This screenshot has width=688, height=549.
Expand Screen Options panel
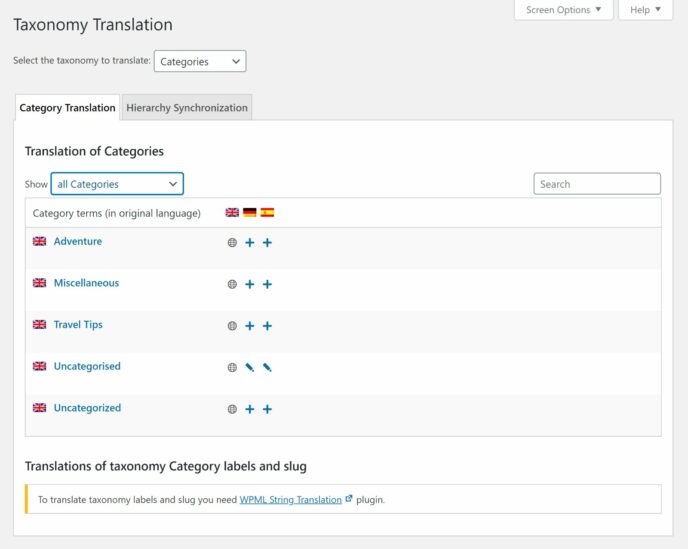click(x=564, y=10)
